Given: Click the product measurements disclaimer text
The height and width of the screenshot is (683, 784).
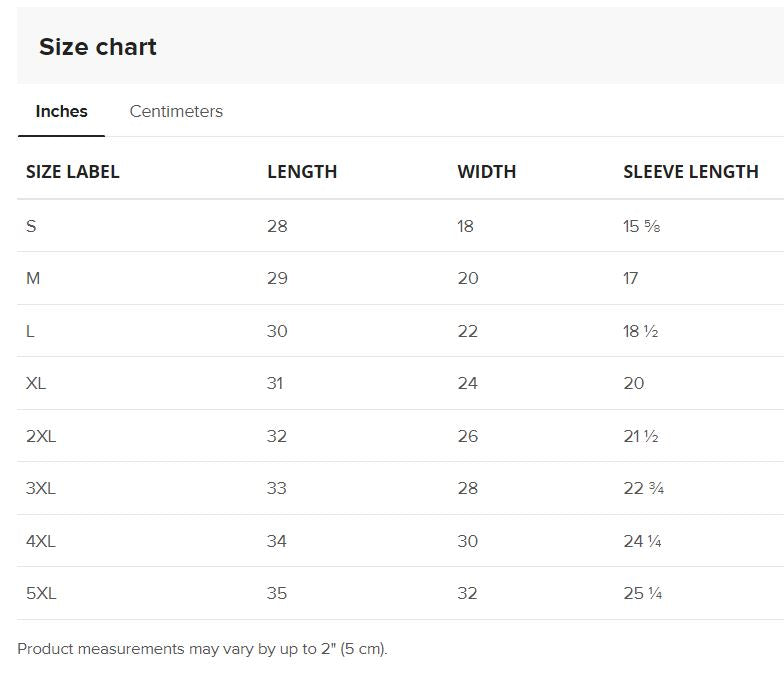Looking at the screenshot, I should pos(202,649).
